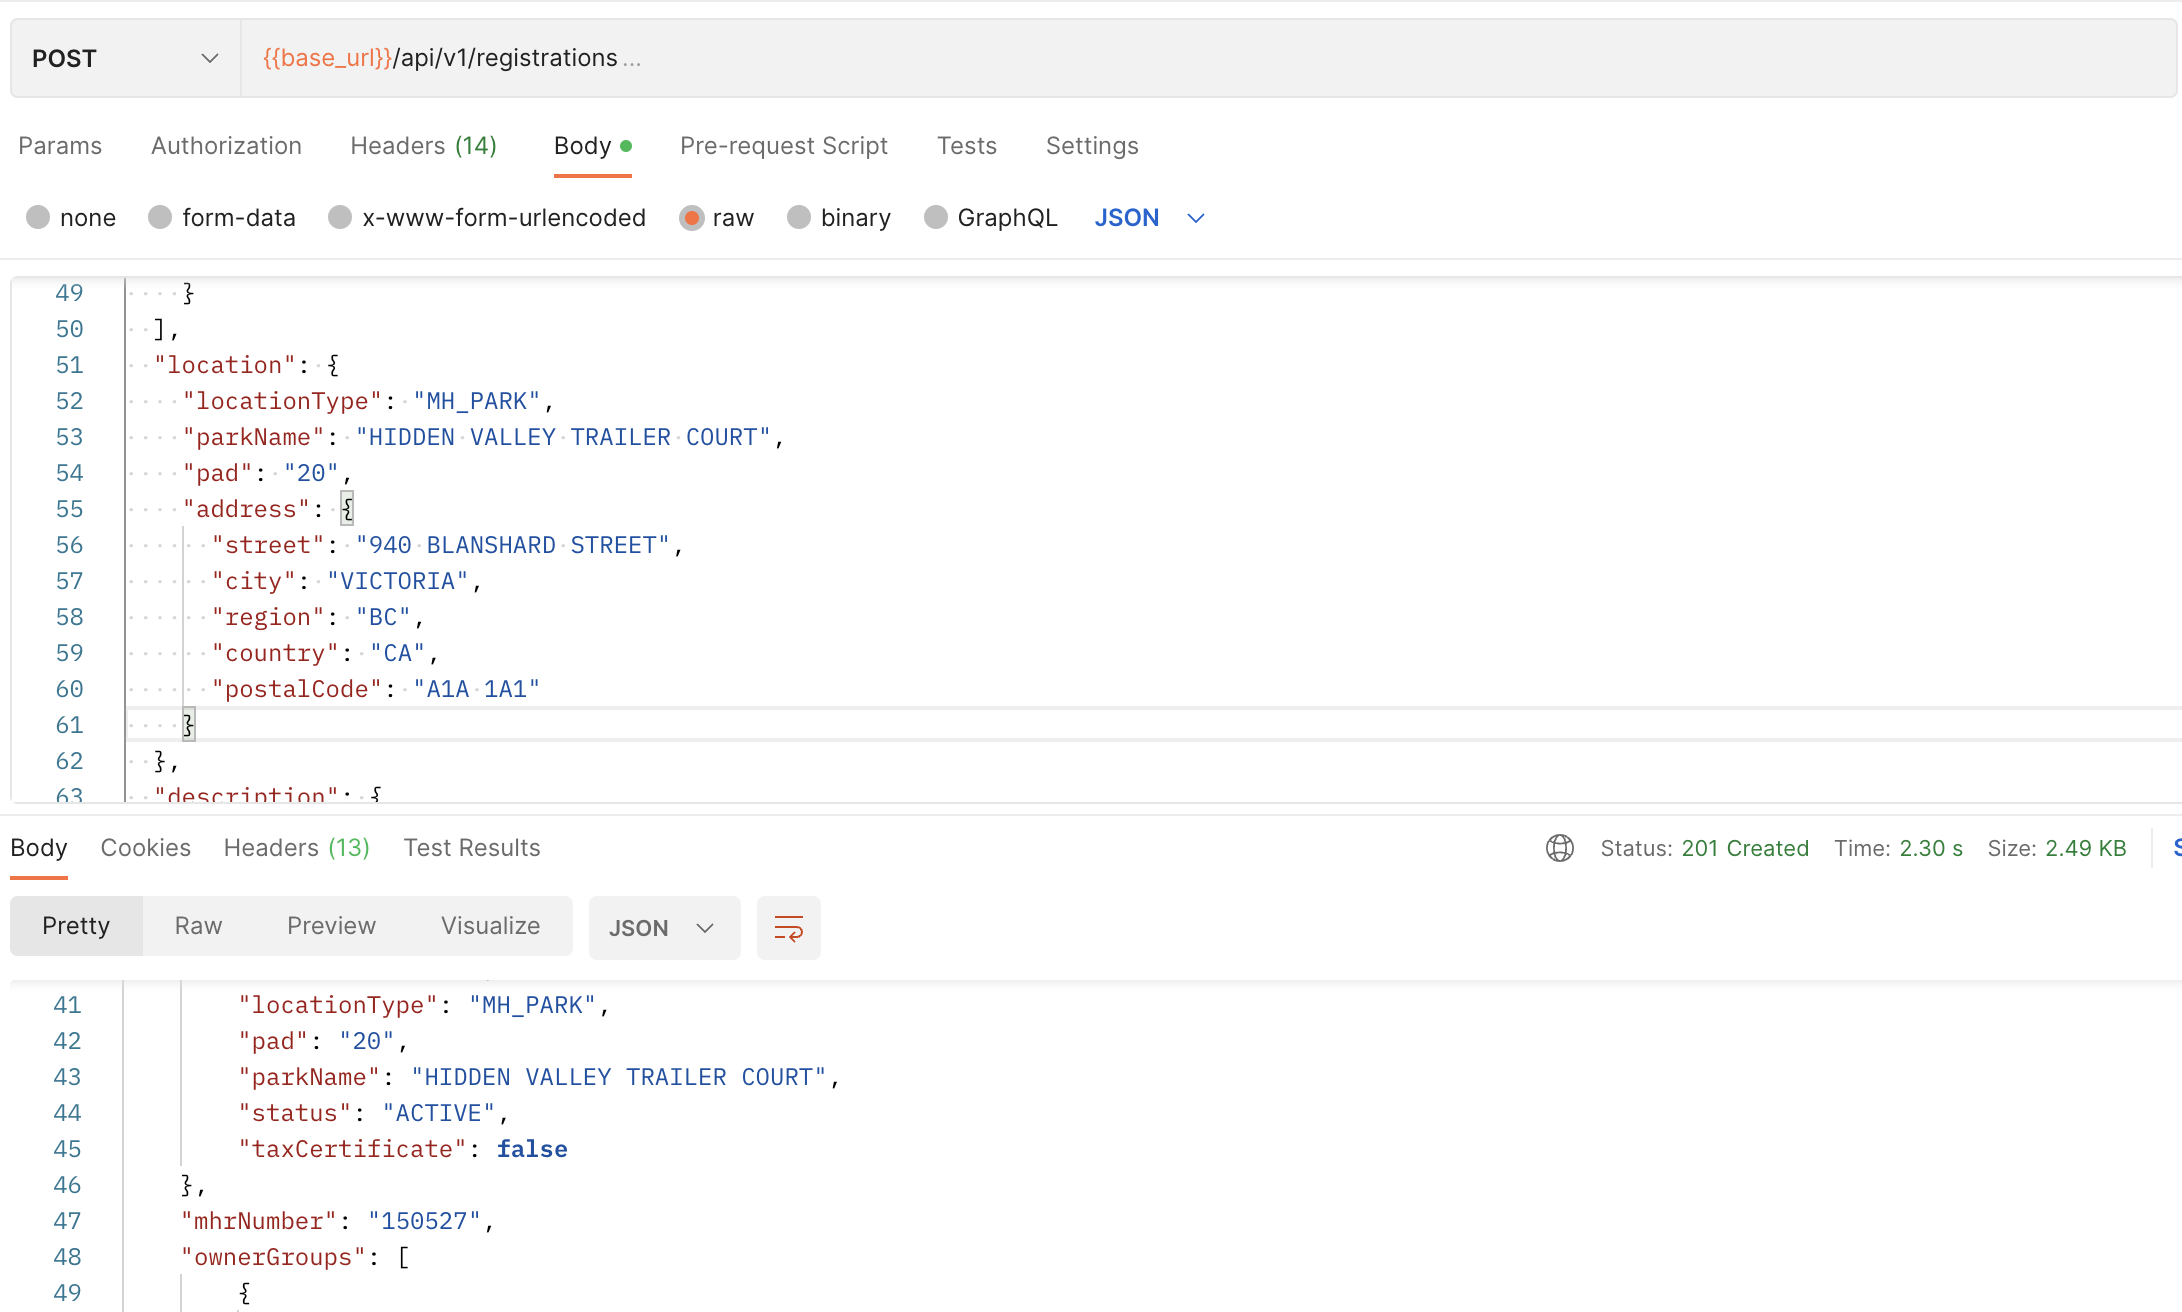The height and width of the screenshot is (1312, 2182).
Task: Select the raw body option
Action: (x=691, y=217)
